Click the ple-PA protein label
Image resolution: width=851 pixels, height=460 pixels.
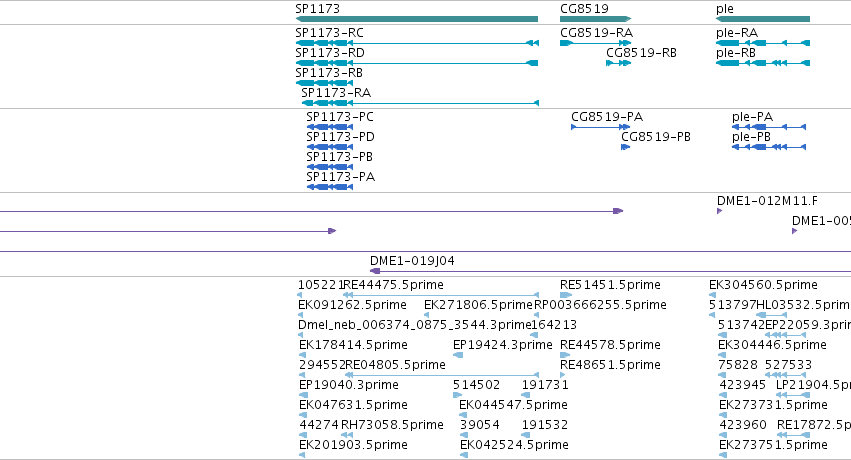pyautogui.click(x=752, y=117)
